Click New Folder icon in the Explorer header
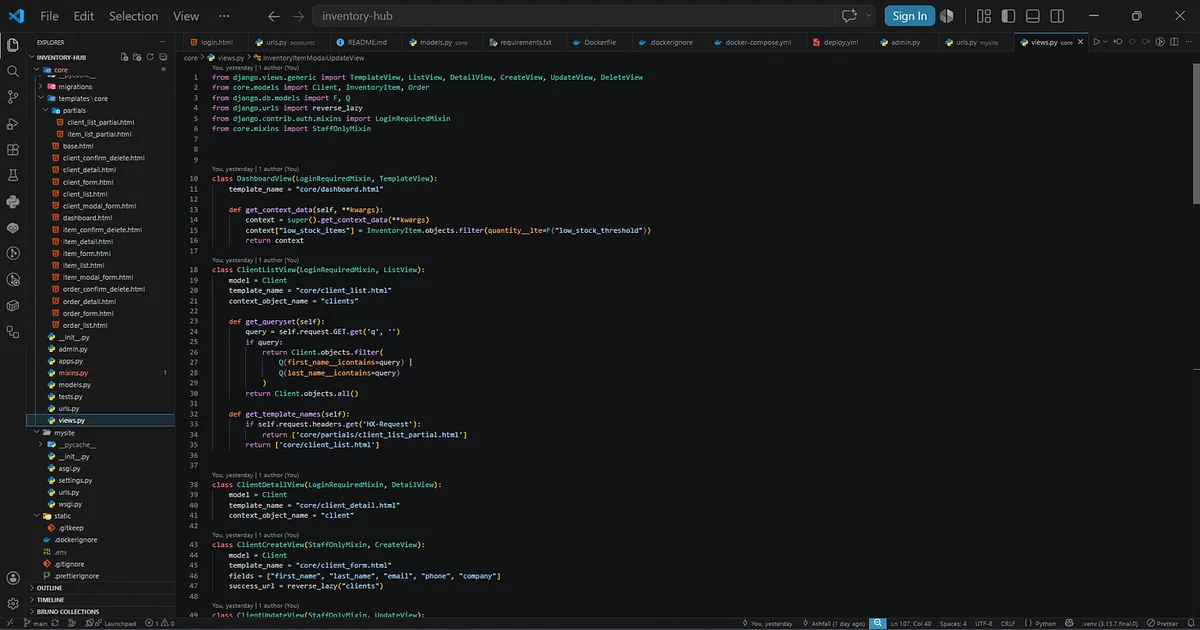This screenshot has width=1200, height=630. pyautogui.click(x=136, y=57)
